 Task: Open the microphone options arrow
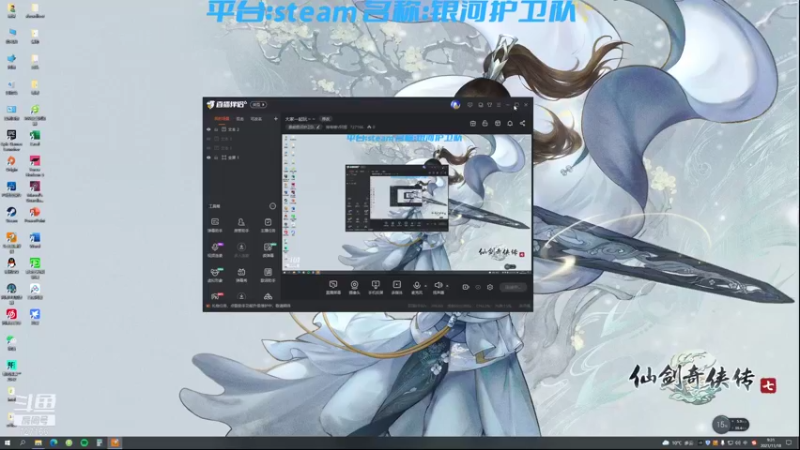click(426, 286)
